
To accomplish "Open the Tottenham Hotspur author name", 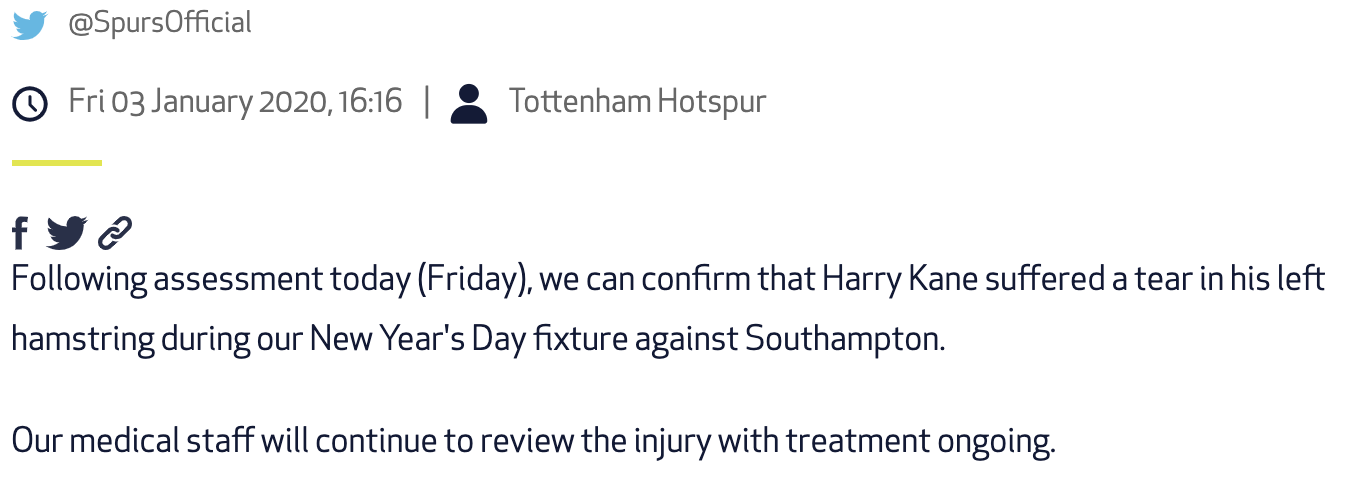I will [x=637, y=101].
